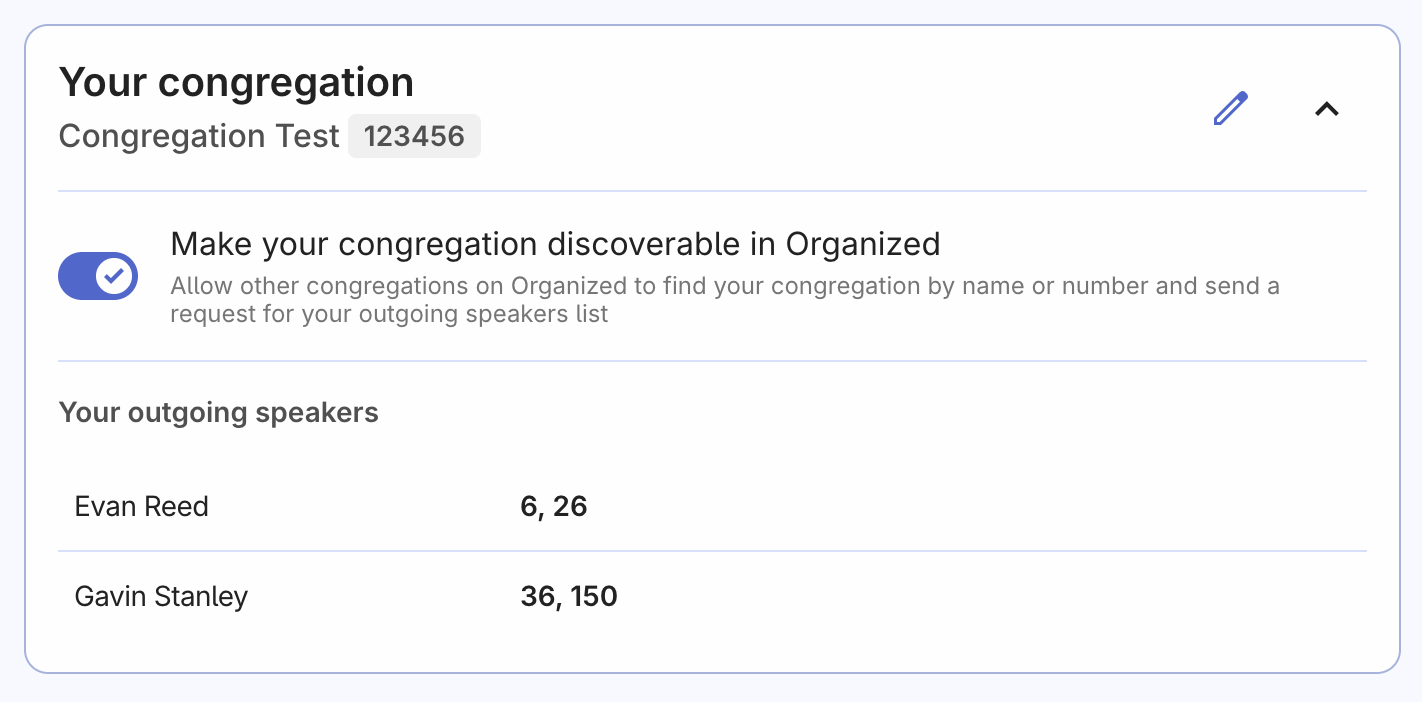Select the Your outgoing speakers heading

tap(218, 412)
